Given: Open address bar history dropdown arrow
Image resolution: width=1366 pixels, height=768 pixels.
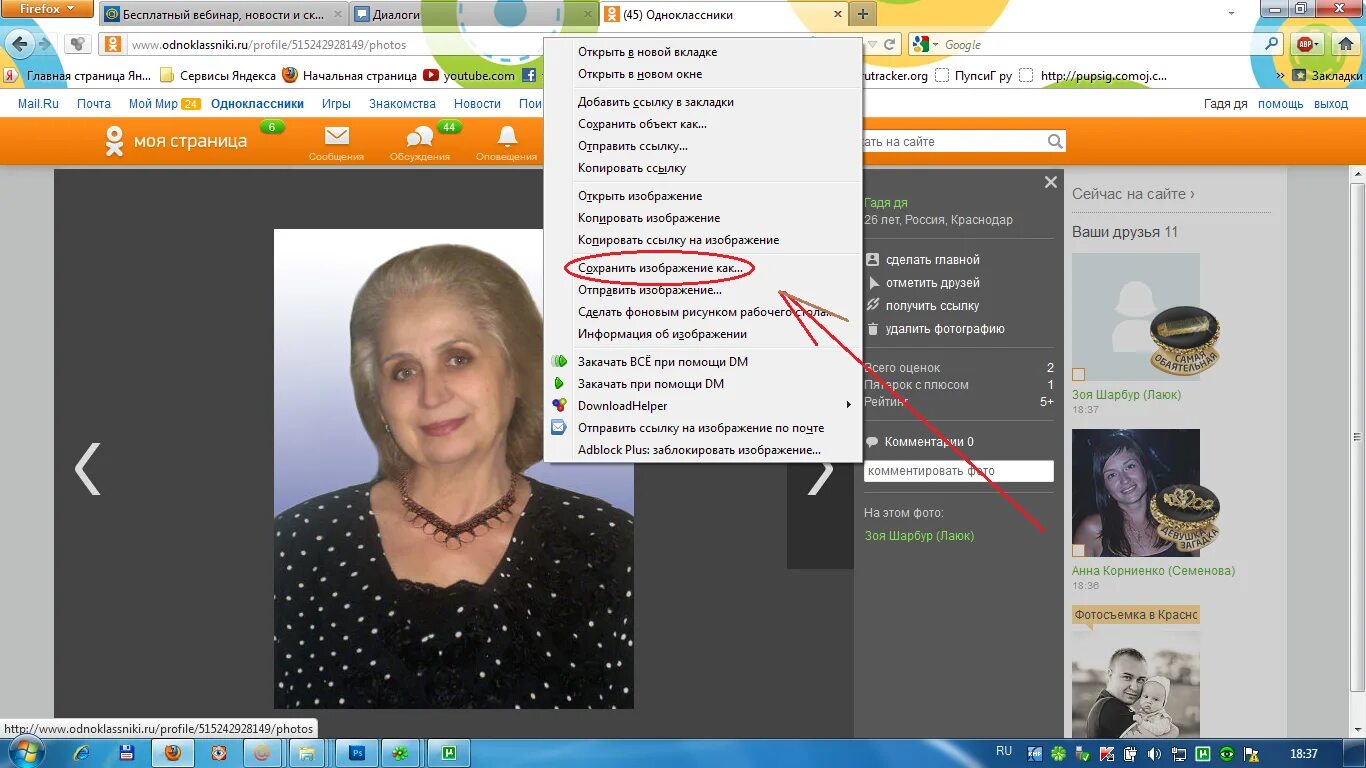Looking at the screenshot, I should [872, 45].
